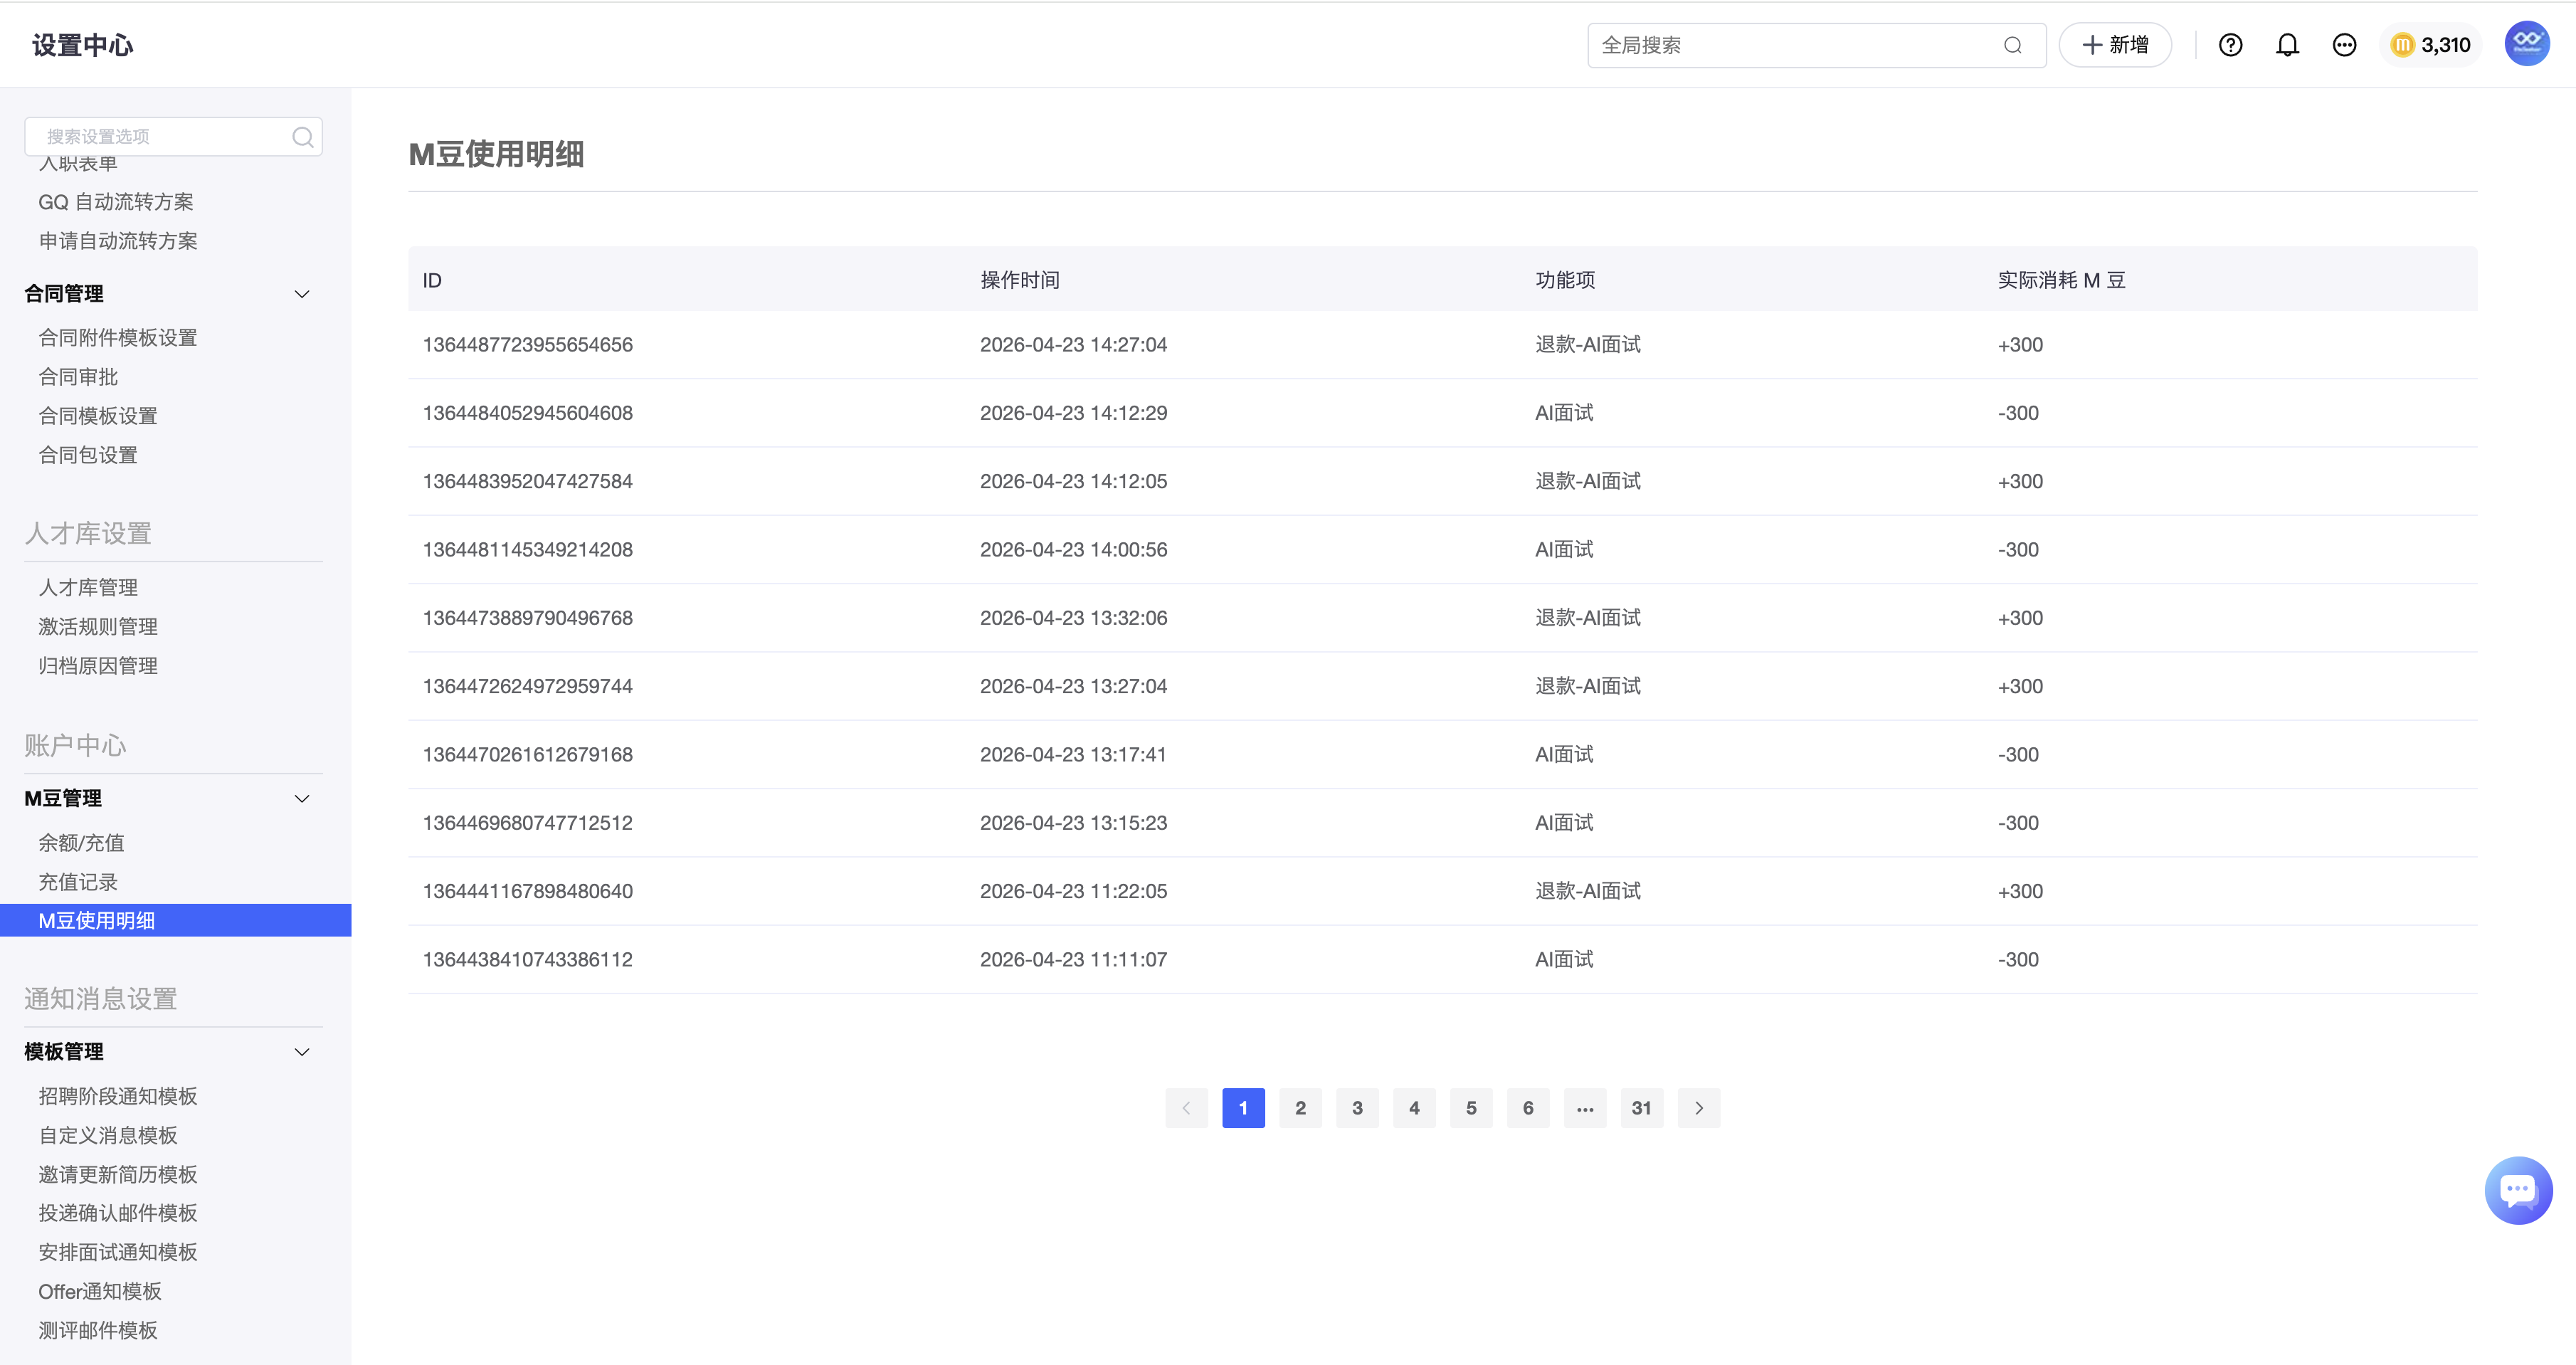
Task: Click the next page arrow
Action: (x=1698, y=1108)
